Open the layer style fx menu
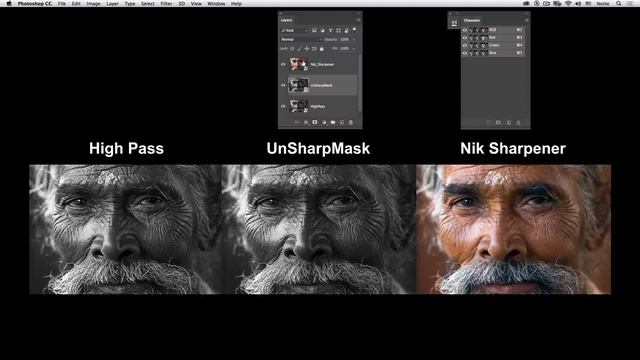This screenshot has width=640, height=360. point(306,122)
